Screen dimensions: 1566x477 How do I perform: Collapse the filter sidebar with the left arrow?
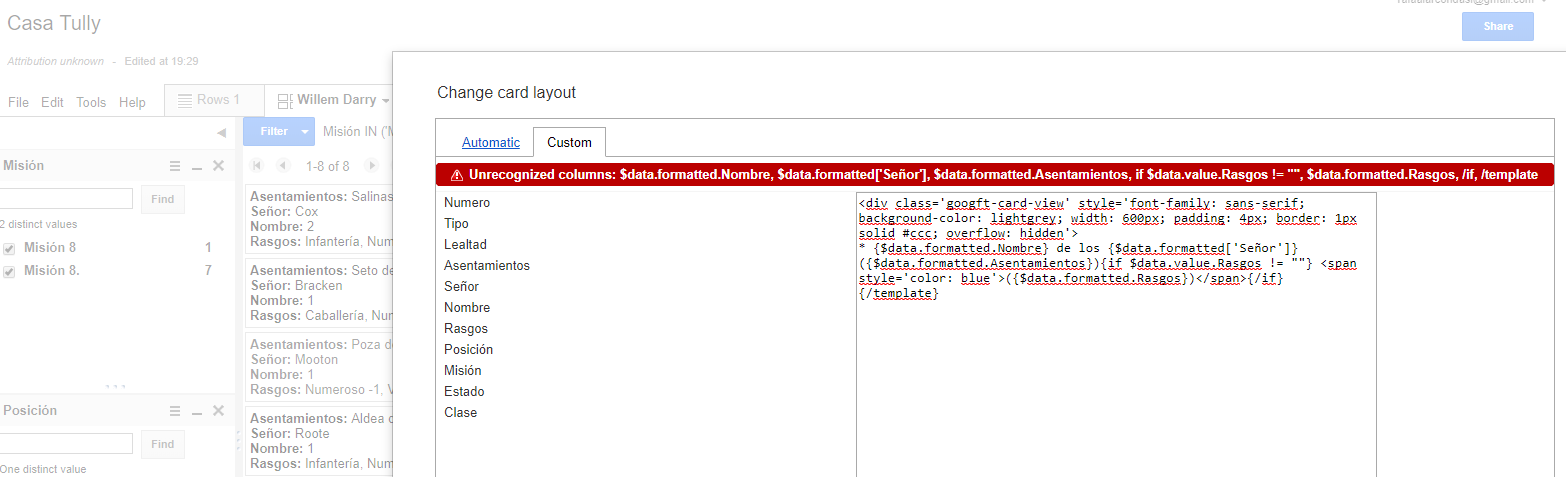(221, 133)
